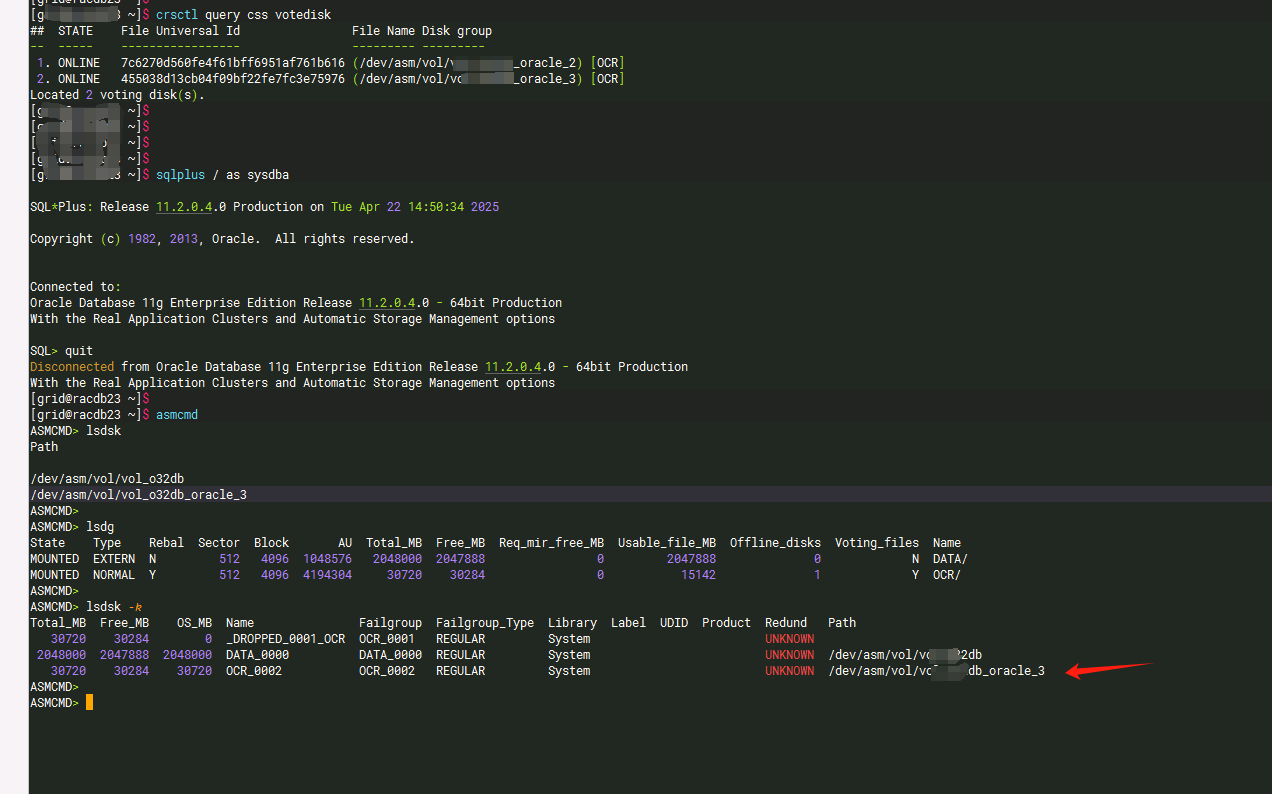Click the 'Tue Apr 22 14:50:34 2025' timestamp

coord(415,207)
